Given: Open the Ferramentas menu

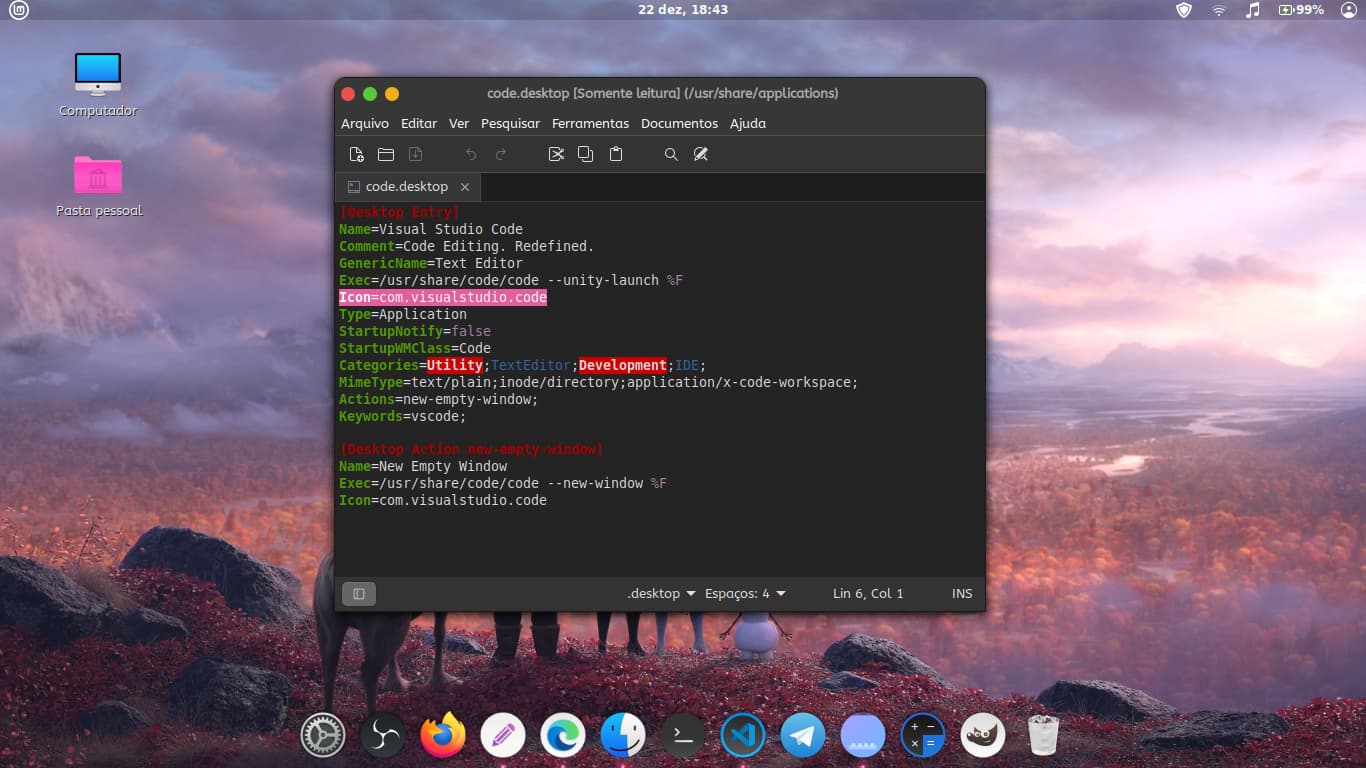Looking at the screenshot, I should coord(590,124).
